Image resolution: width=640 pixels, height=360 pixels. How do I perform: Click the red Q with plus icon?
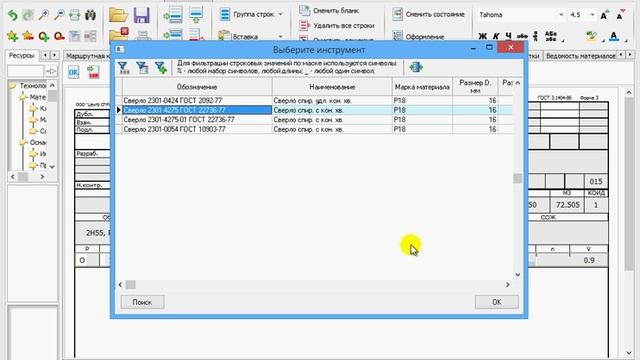click(x=43, y=36)
